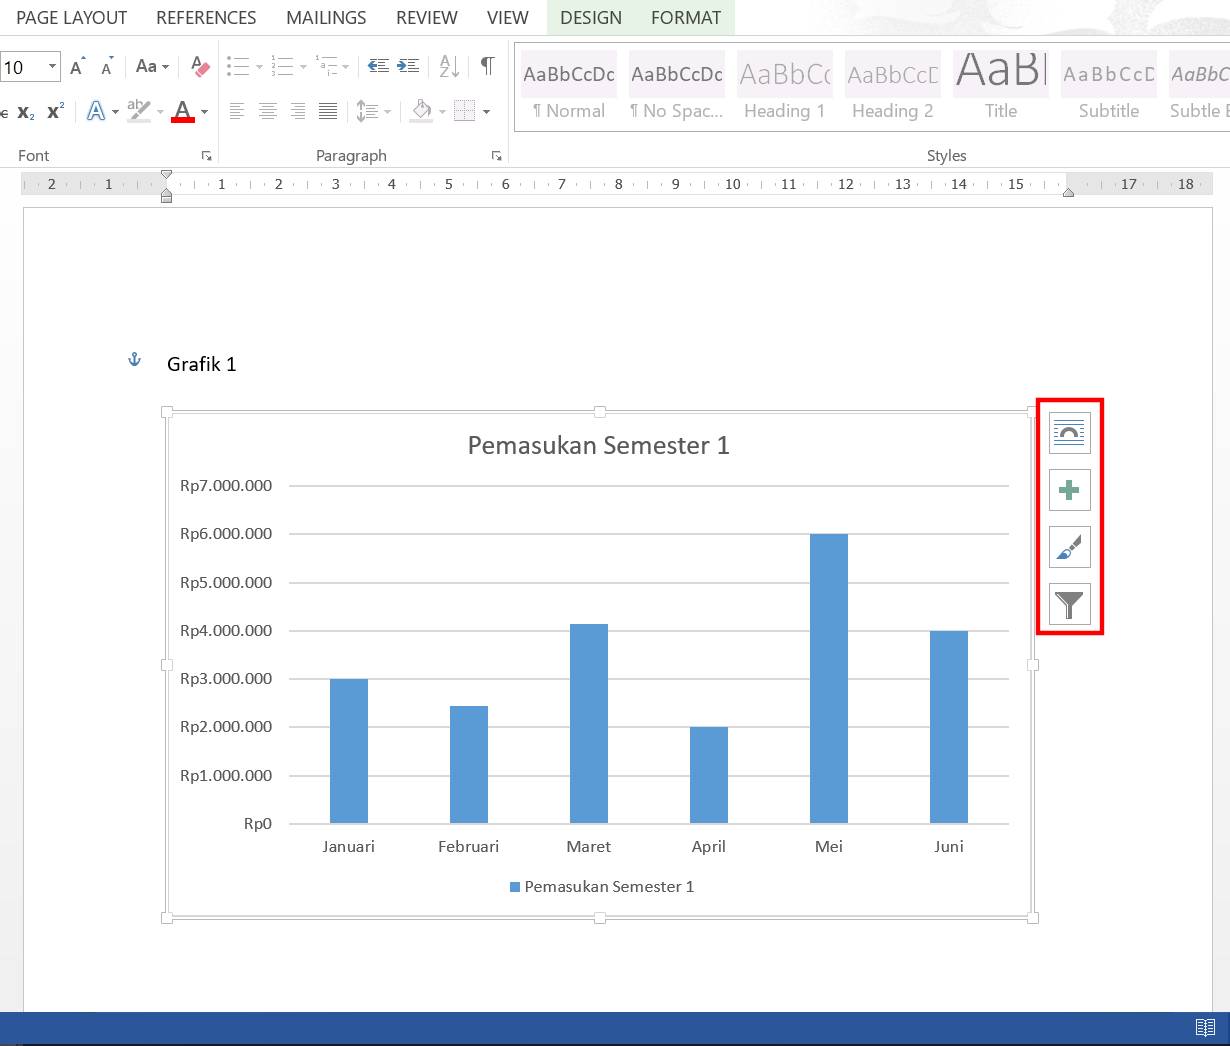The height and width of the screenshot is (1046, 1230).
Task: Open the Layout Options chart button
Action: [x=1069, y=433]
